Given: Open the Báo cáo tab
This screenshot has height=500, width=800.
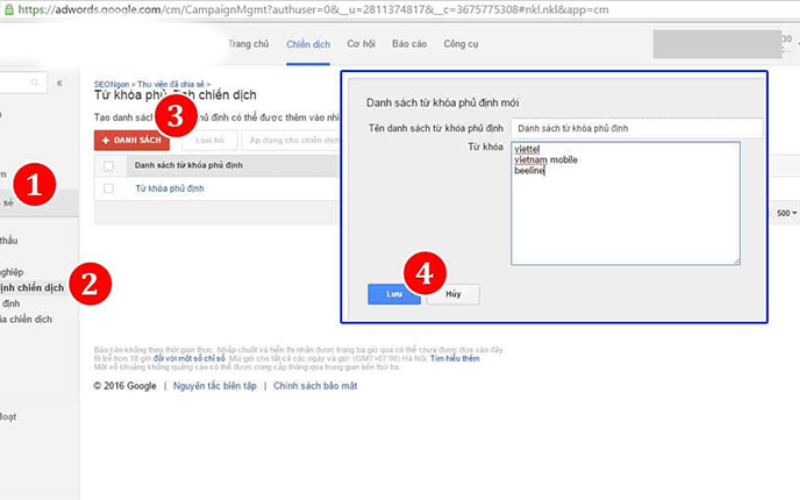Looking at the screenshot, I should click(409, 45).
